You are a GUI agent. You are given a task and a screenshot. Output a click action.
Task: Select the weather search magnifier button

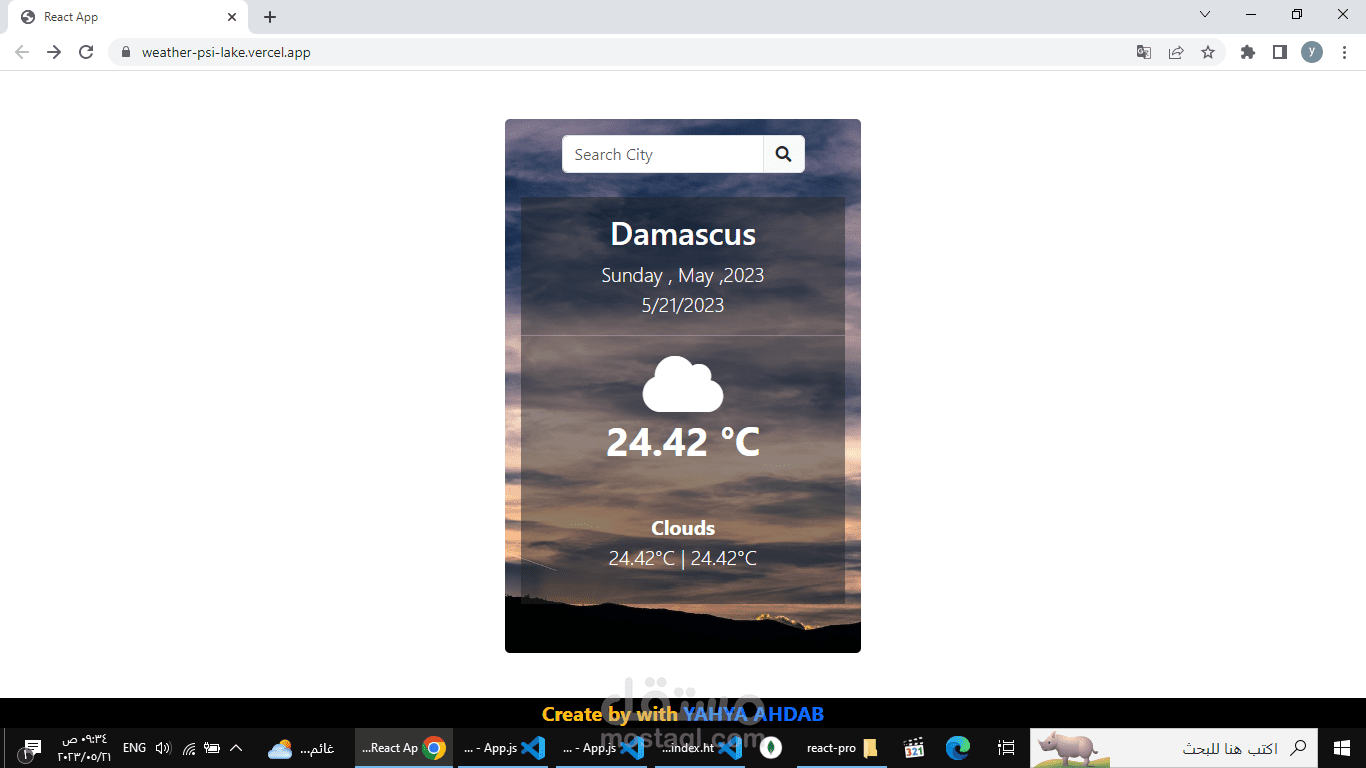click(x=783, y=154)
